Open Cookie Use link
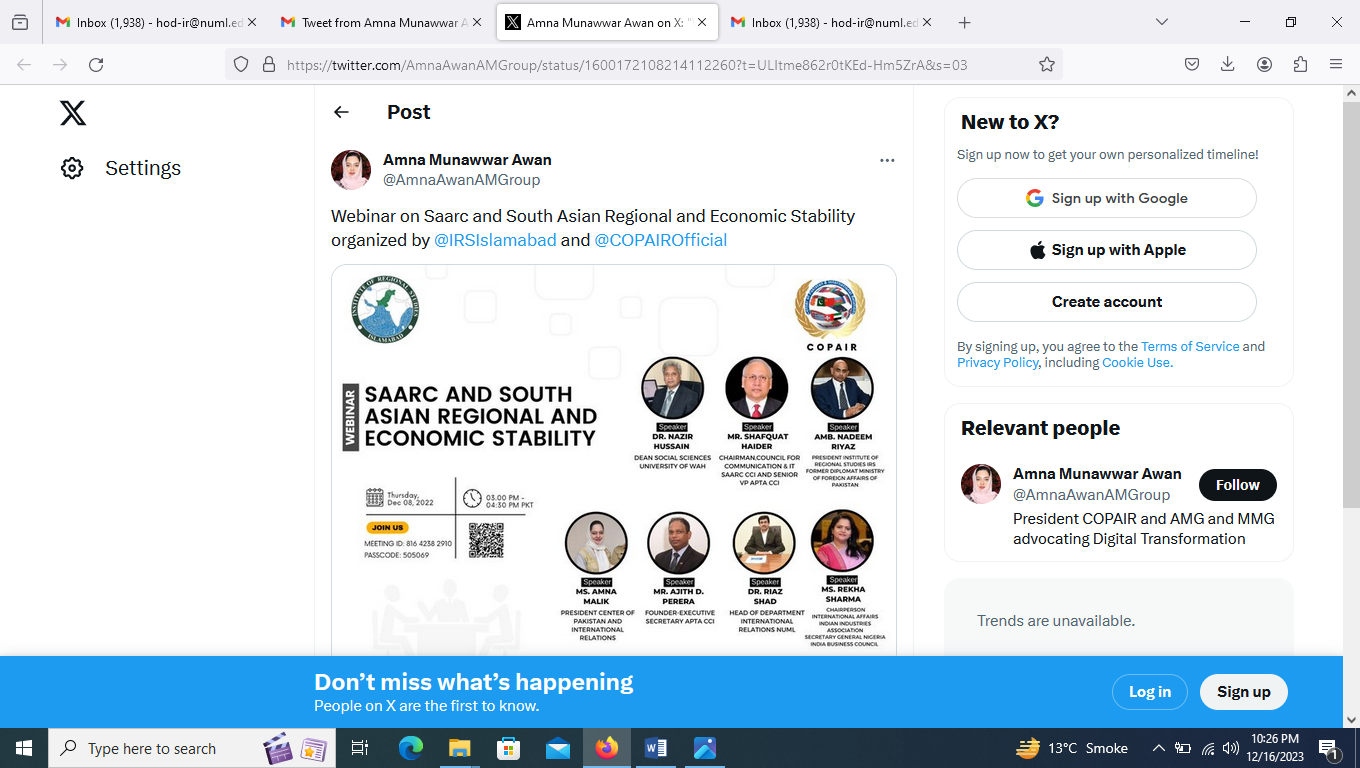Image resolution: width=1360 pixels, height=768 pixels. (x=1135, y=362)
